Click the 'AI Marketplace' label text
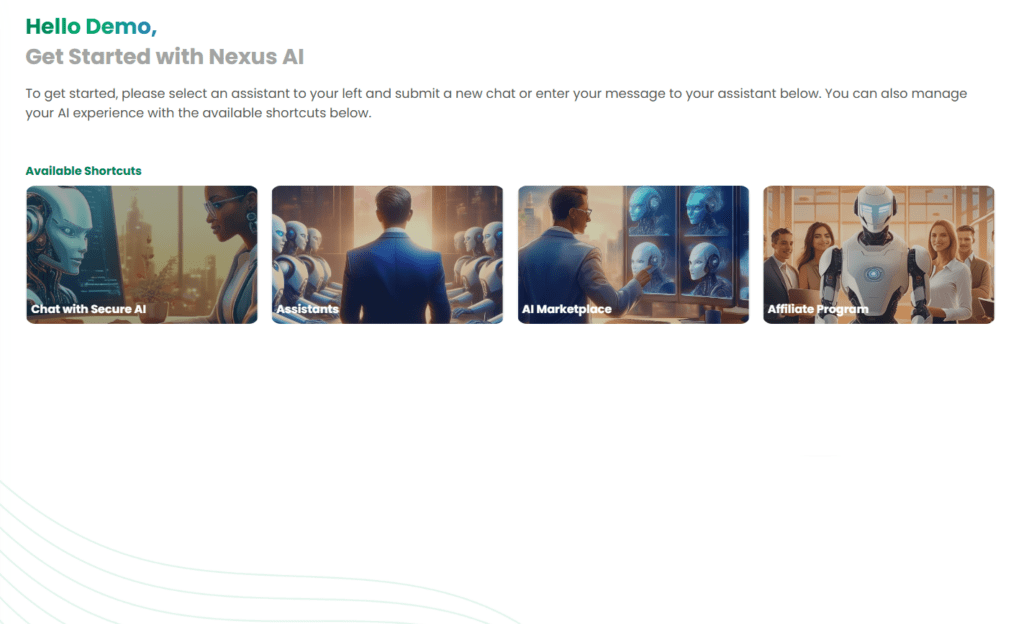 tap(567, 309)
